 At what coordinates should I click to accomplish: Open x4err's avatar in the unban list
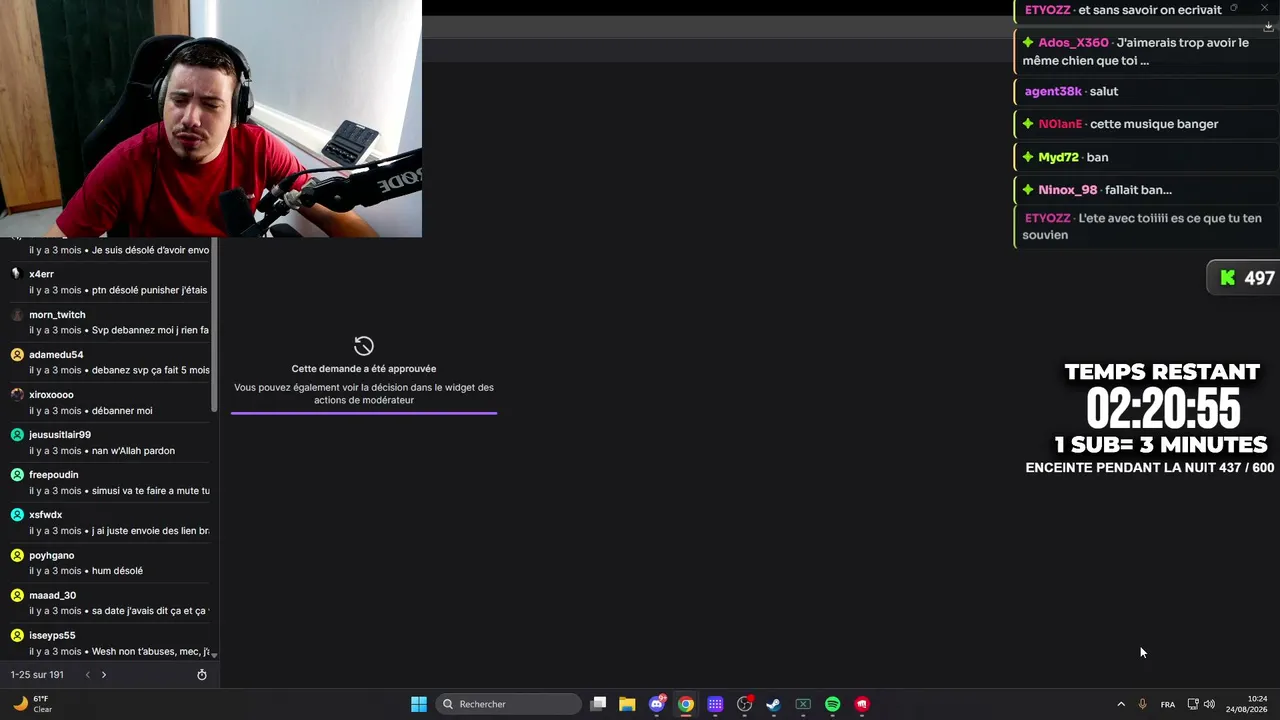point(16,273)
